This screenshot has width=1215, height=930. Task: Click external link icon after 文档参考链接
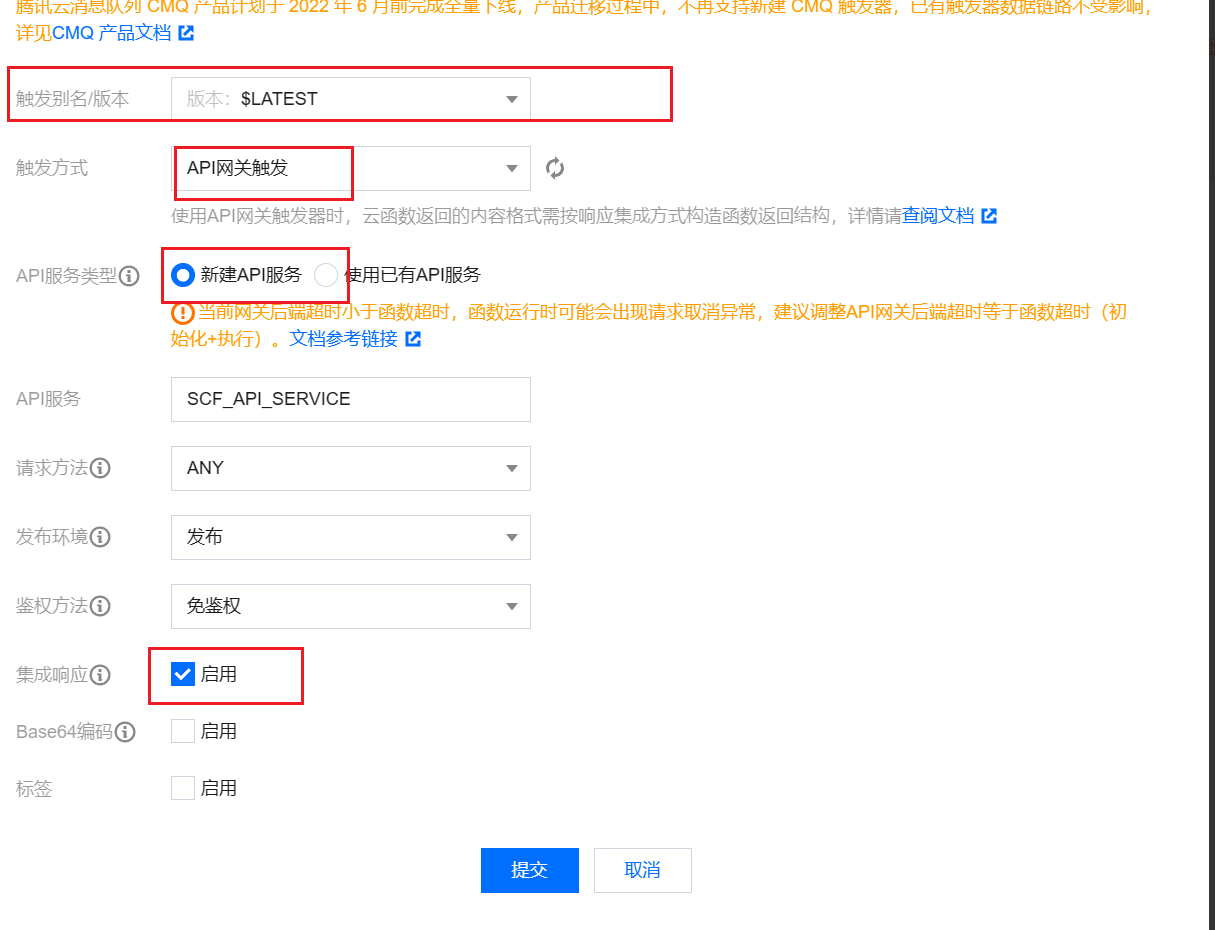tap(413, 339)
